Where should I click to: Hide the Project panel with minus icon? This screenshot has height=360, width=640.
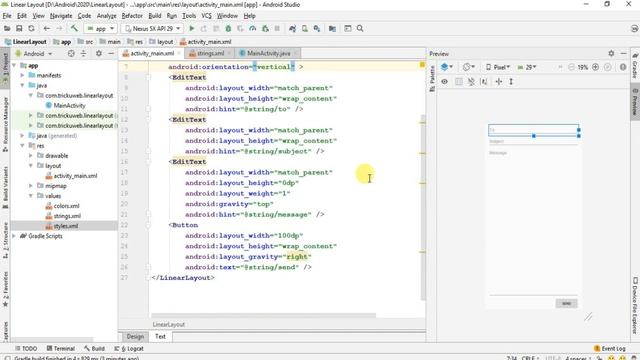111,53
